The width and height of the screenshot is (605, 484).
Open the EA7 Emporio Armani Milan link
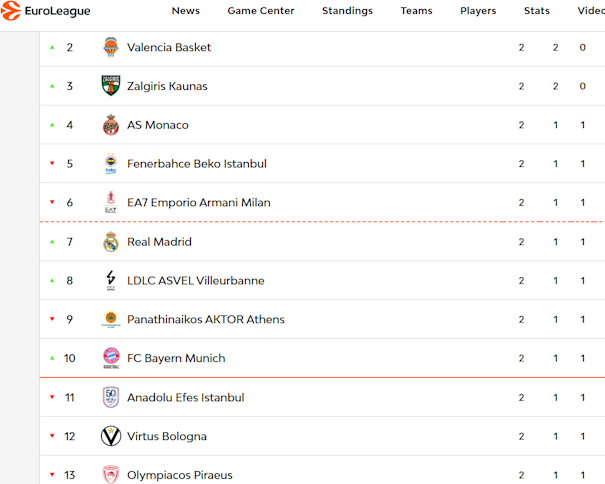(x=198, y=203)
